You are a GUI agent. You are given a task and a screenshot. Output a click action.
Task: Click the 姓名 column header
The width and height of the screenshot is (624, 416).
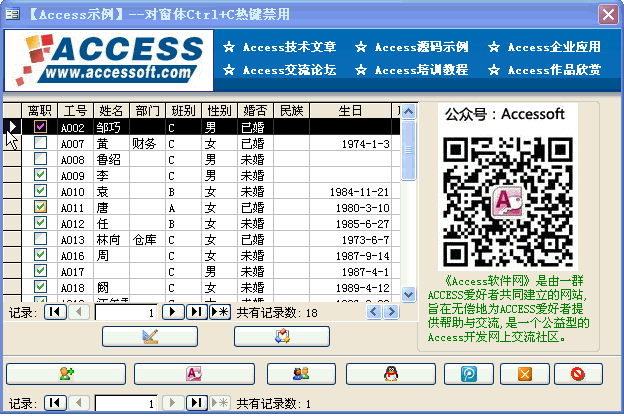click(111, 111)
